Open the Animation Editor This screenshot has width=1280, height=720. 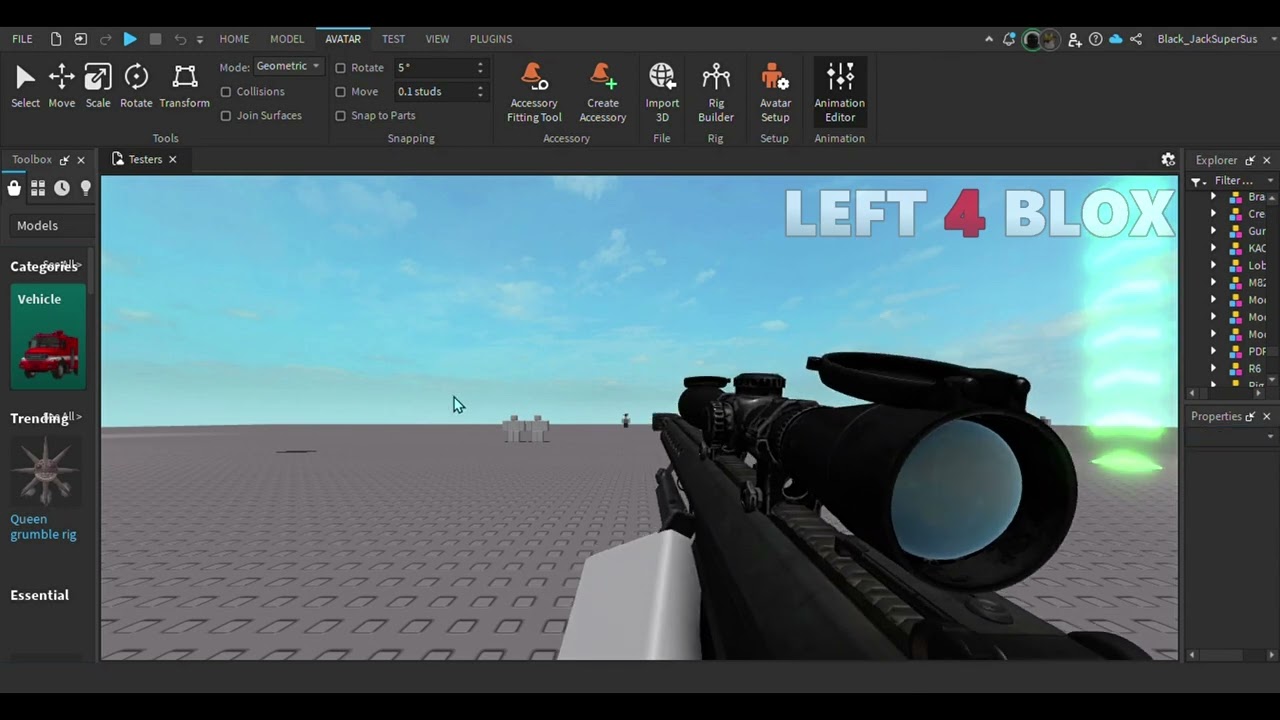(x=839, y=93)
